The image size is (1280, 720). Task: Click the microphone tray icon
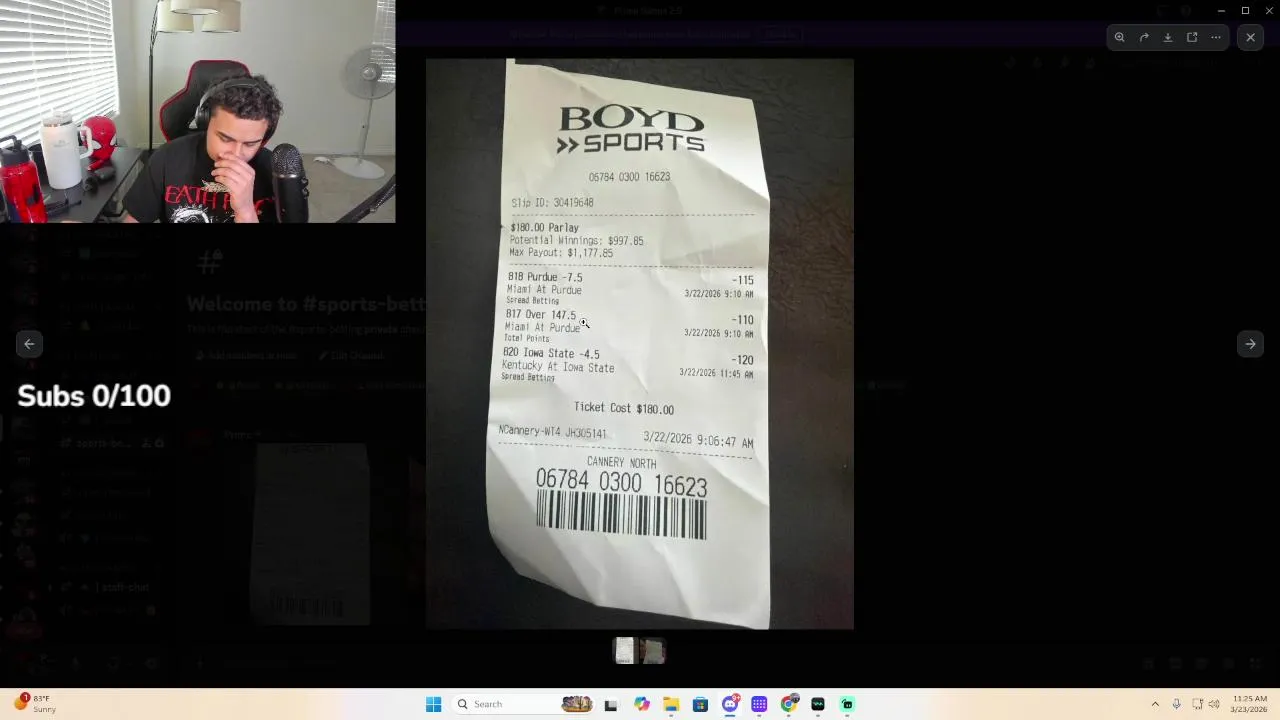(x=1176, y=704)
